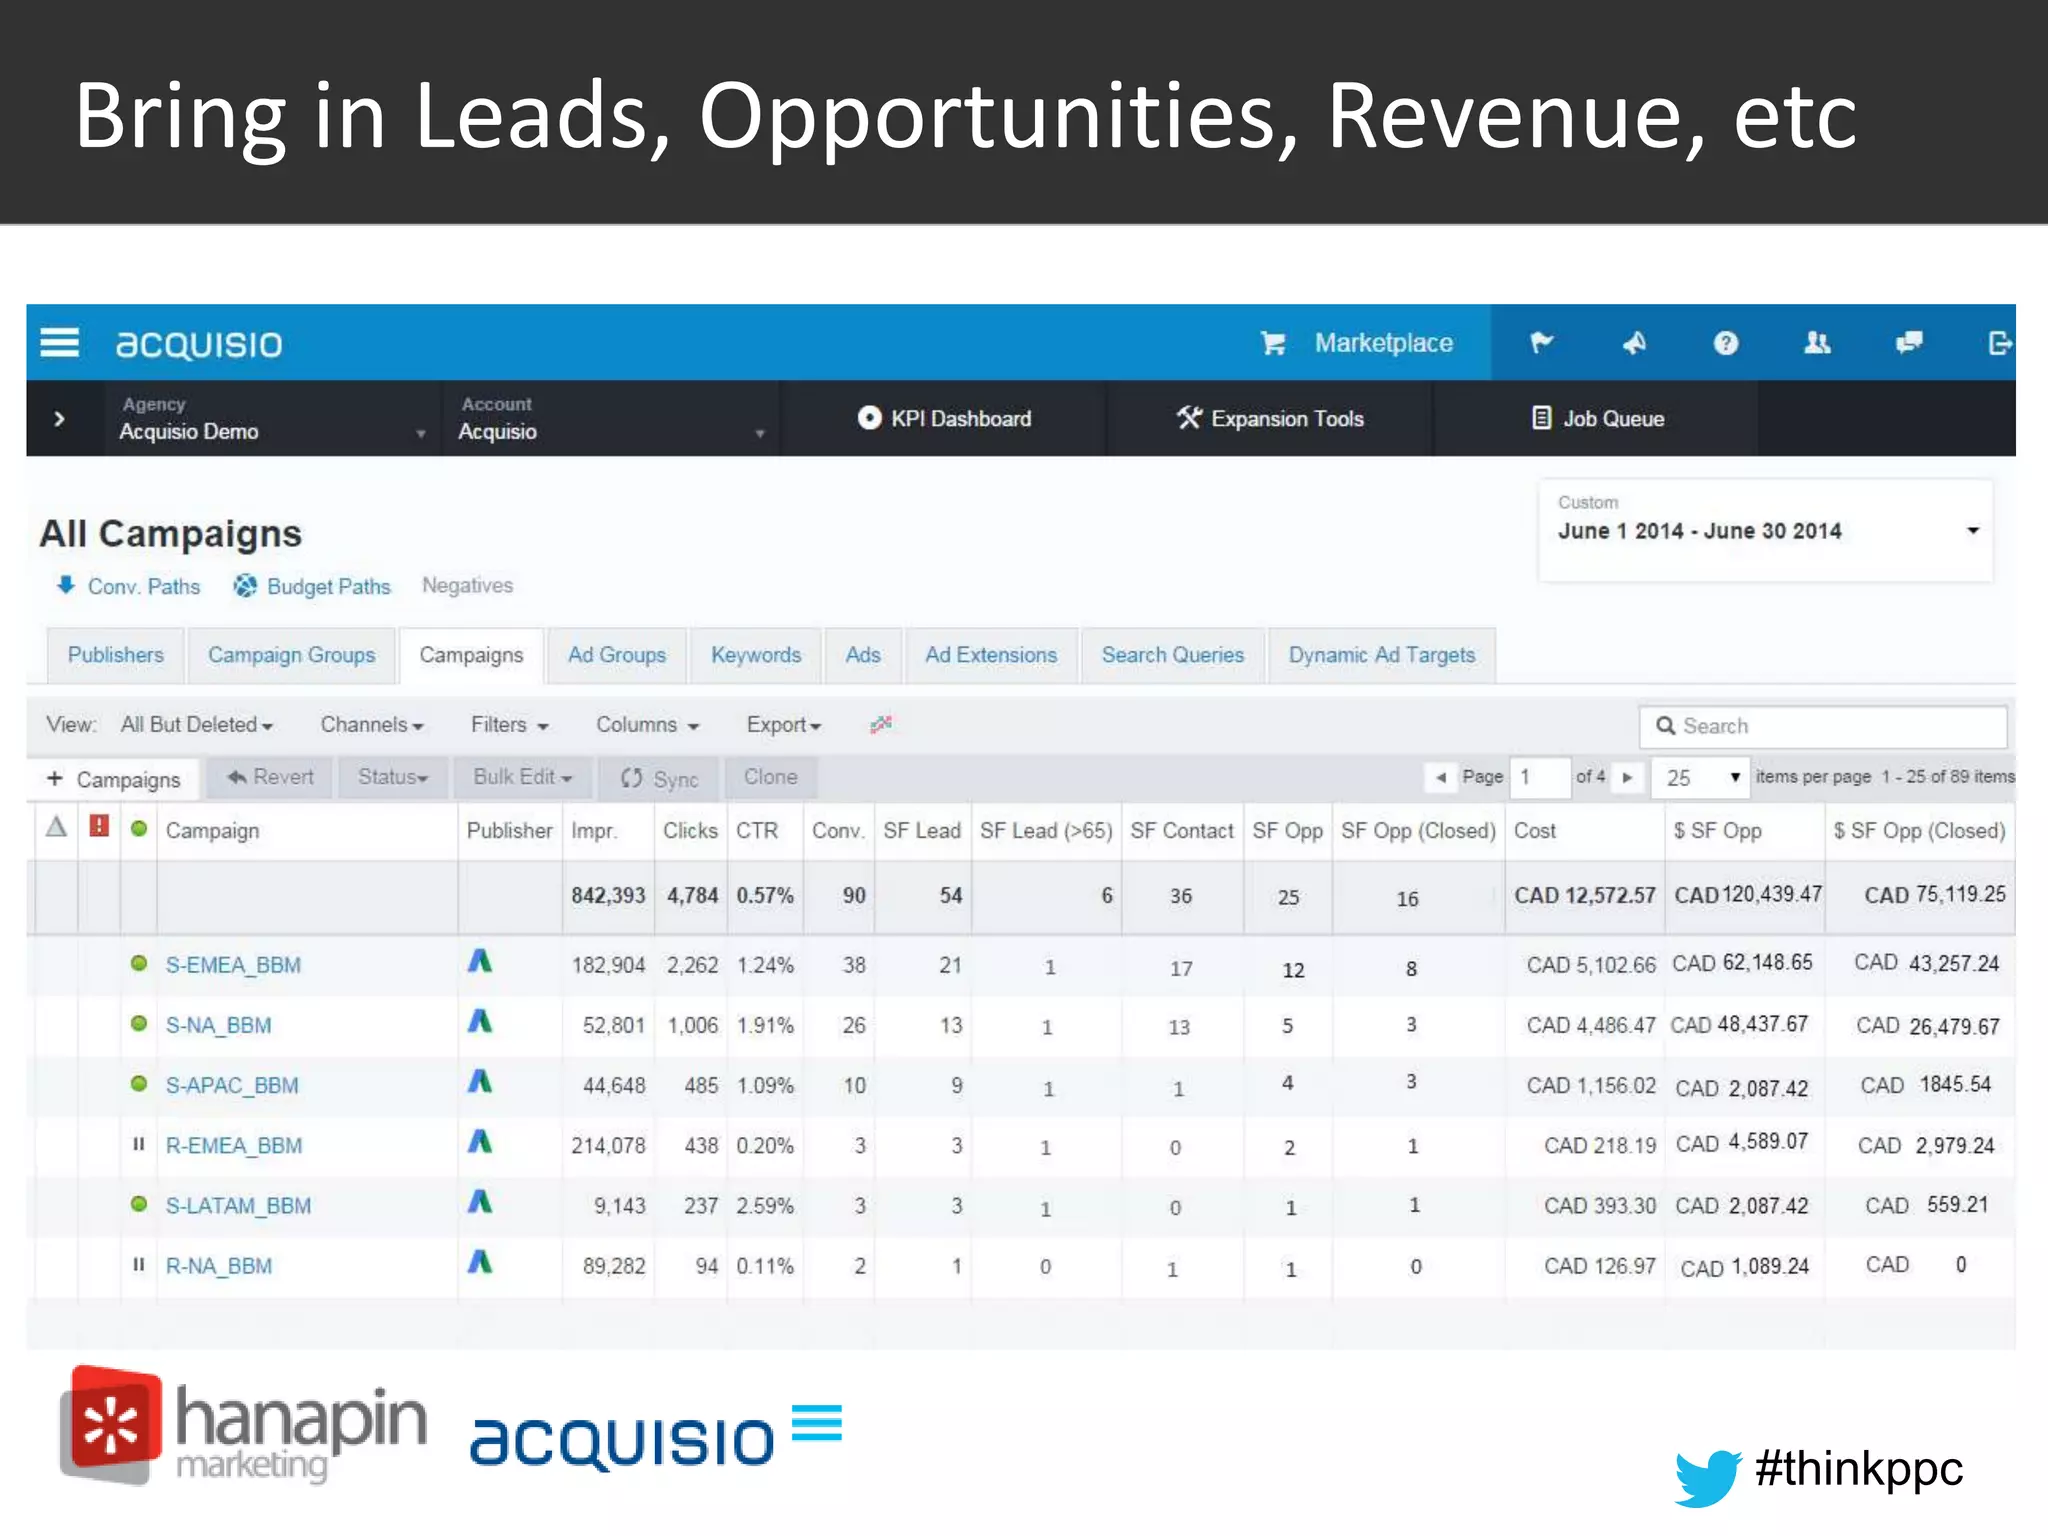Switch to the Ads tab
This screenshot has height=1536, width=2048.
[863, 655]
